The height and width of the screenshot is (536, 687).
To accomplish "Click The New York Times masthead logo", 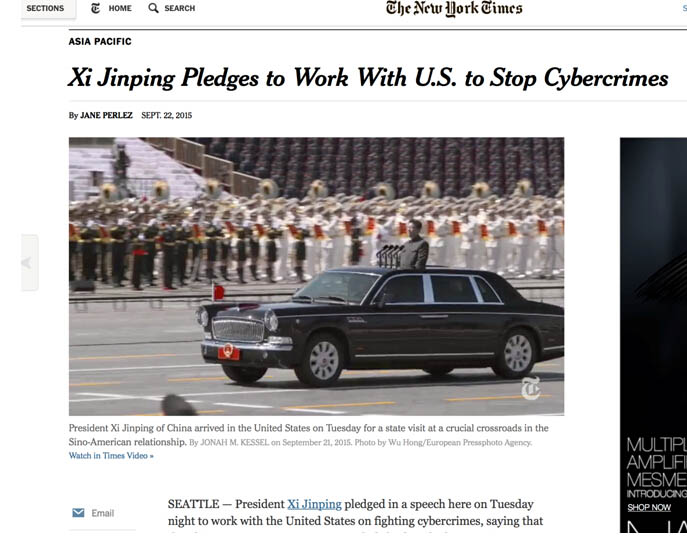I will point(454,8).
